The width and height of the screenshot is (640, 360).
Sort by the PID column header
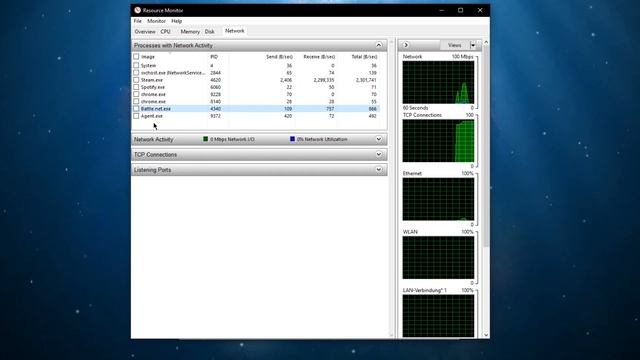pyautogui.click(x=214, y=57)
